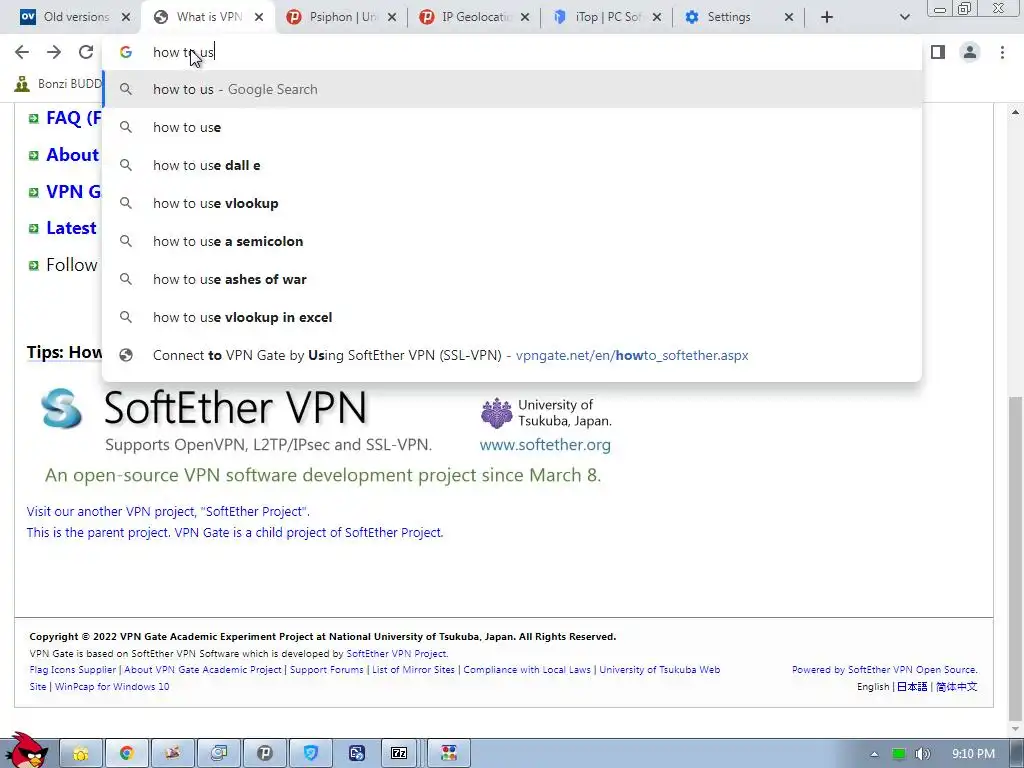Choose the 'how to use vlookup' suggestion
Image resolution: width=1024 pixels, height=768 pixels.
[512, 203]
